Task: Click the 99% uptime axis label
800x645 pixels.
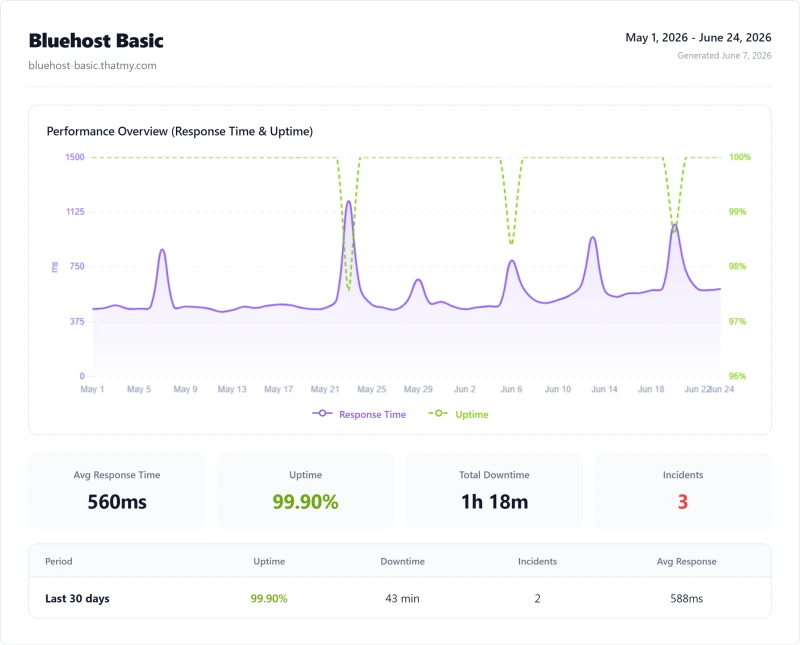Action: 737,211
